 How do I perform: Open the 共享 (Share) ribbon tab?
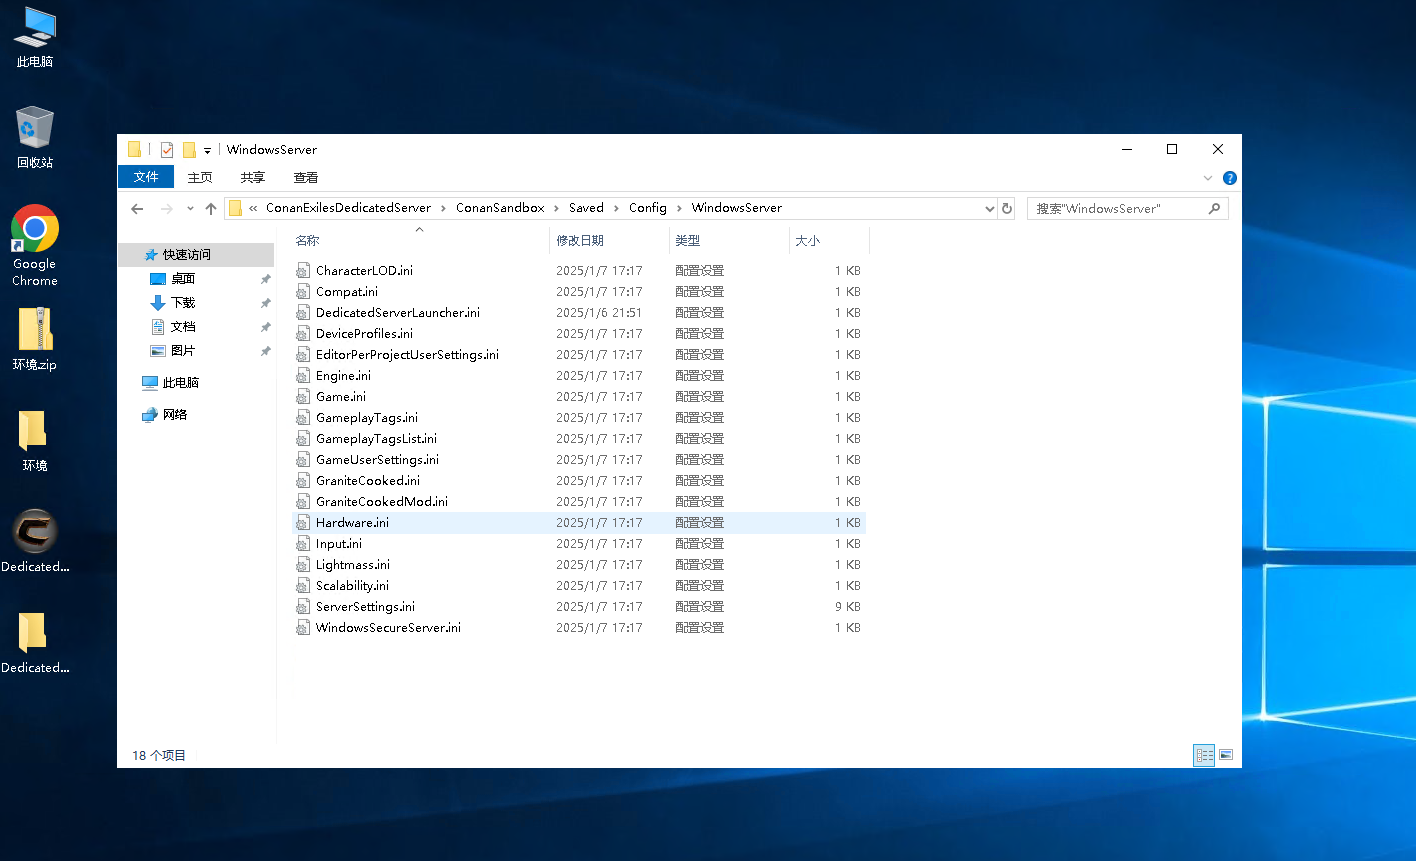click(253, 177)
